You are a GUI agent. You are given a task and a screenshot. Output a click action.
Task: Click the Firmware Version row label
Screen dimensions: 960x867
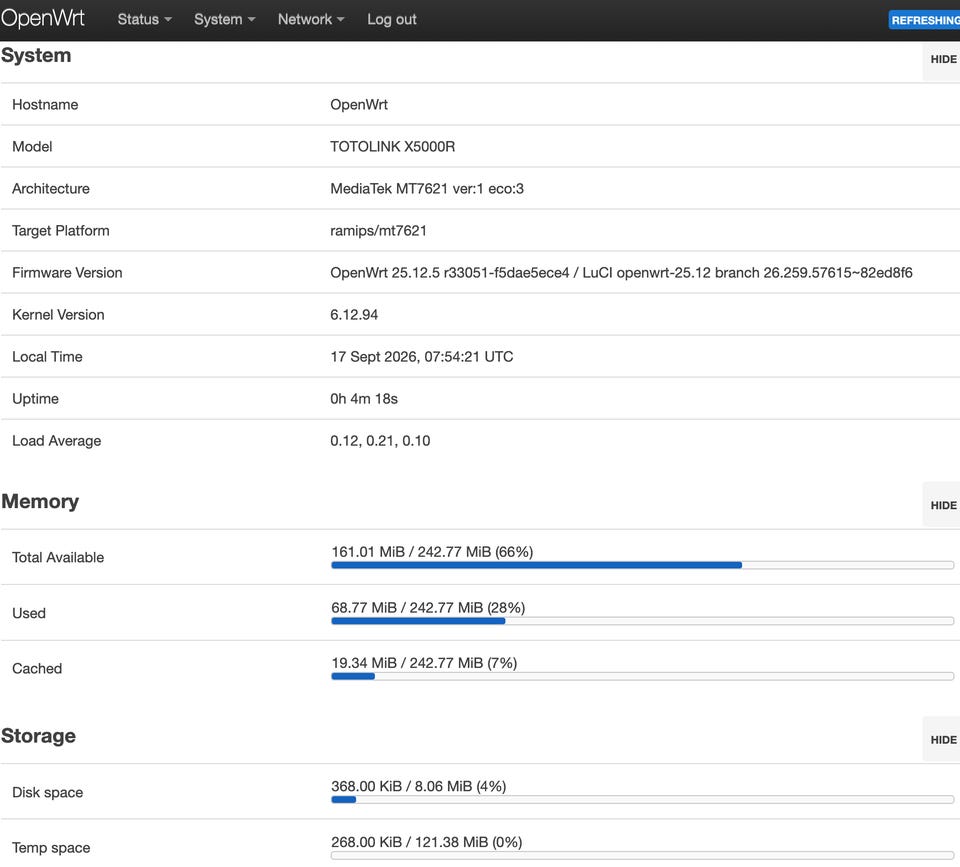click(67, 272)
